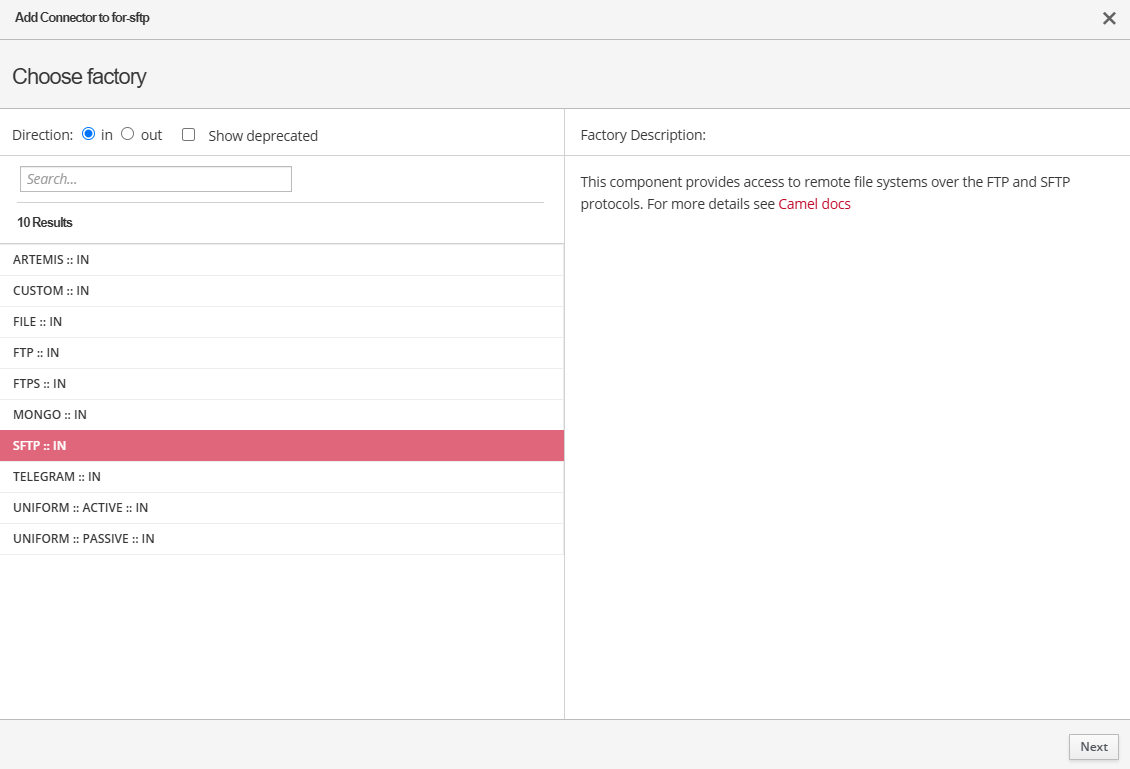
Task: Choose UNIFORM :: ACTIVE :: IN factory
Action: pyautogui.click(x=80, y=508)
